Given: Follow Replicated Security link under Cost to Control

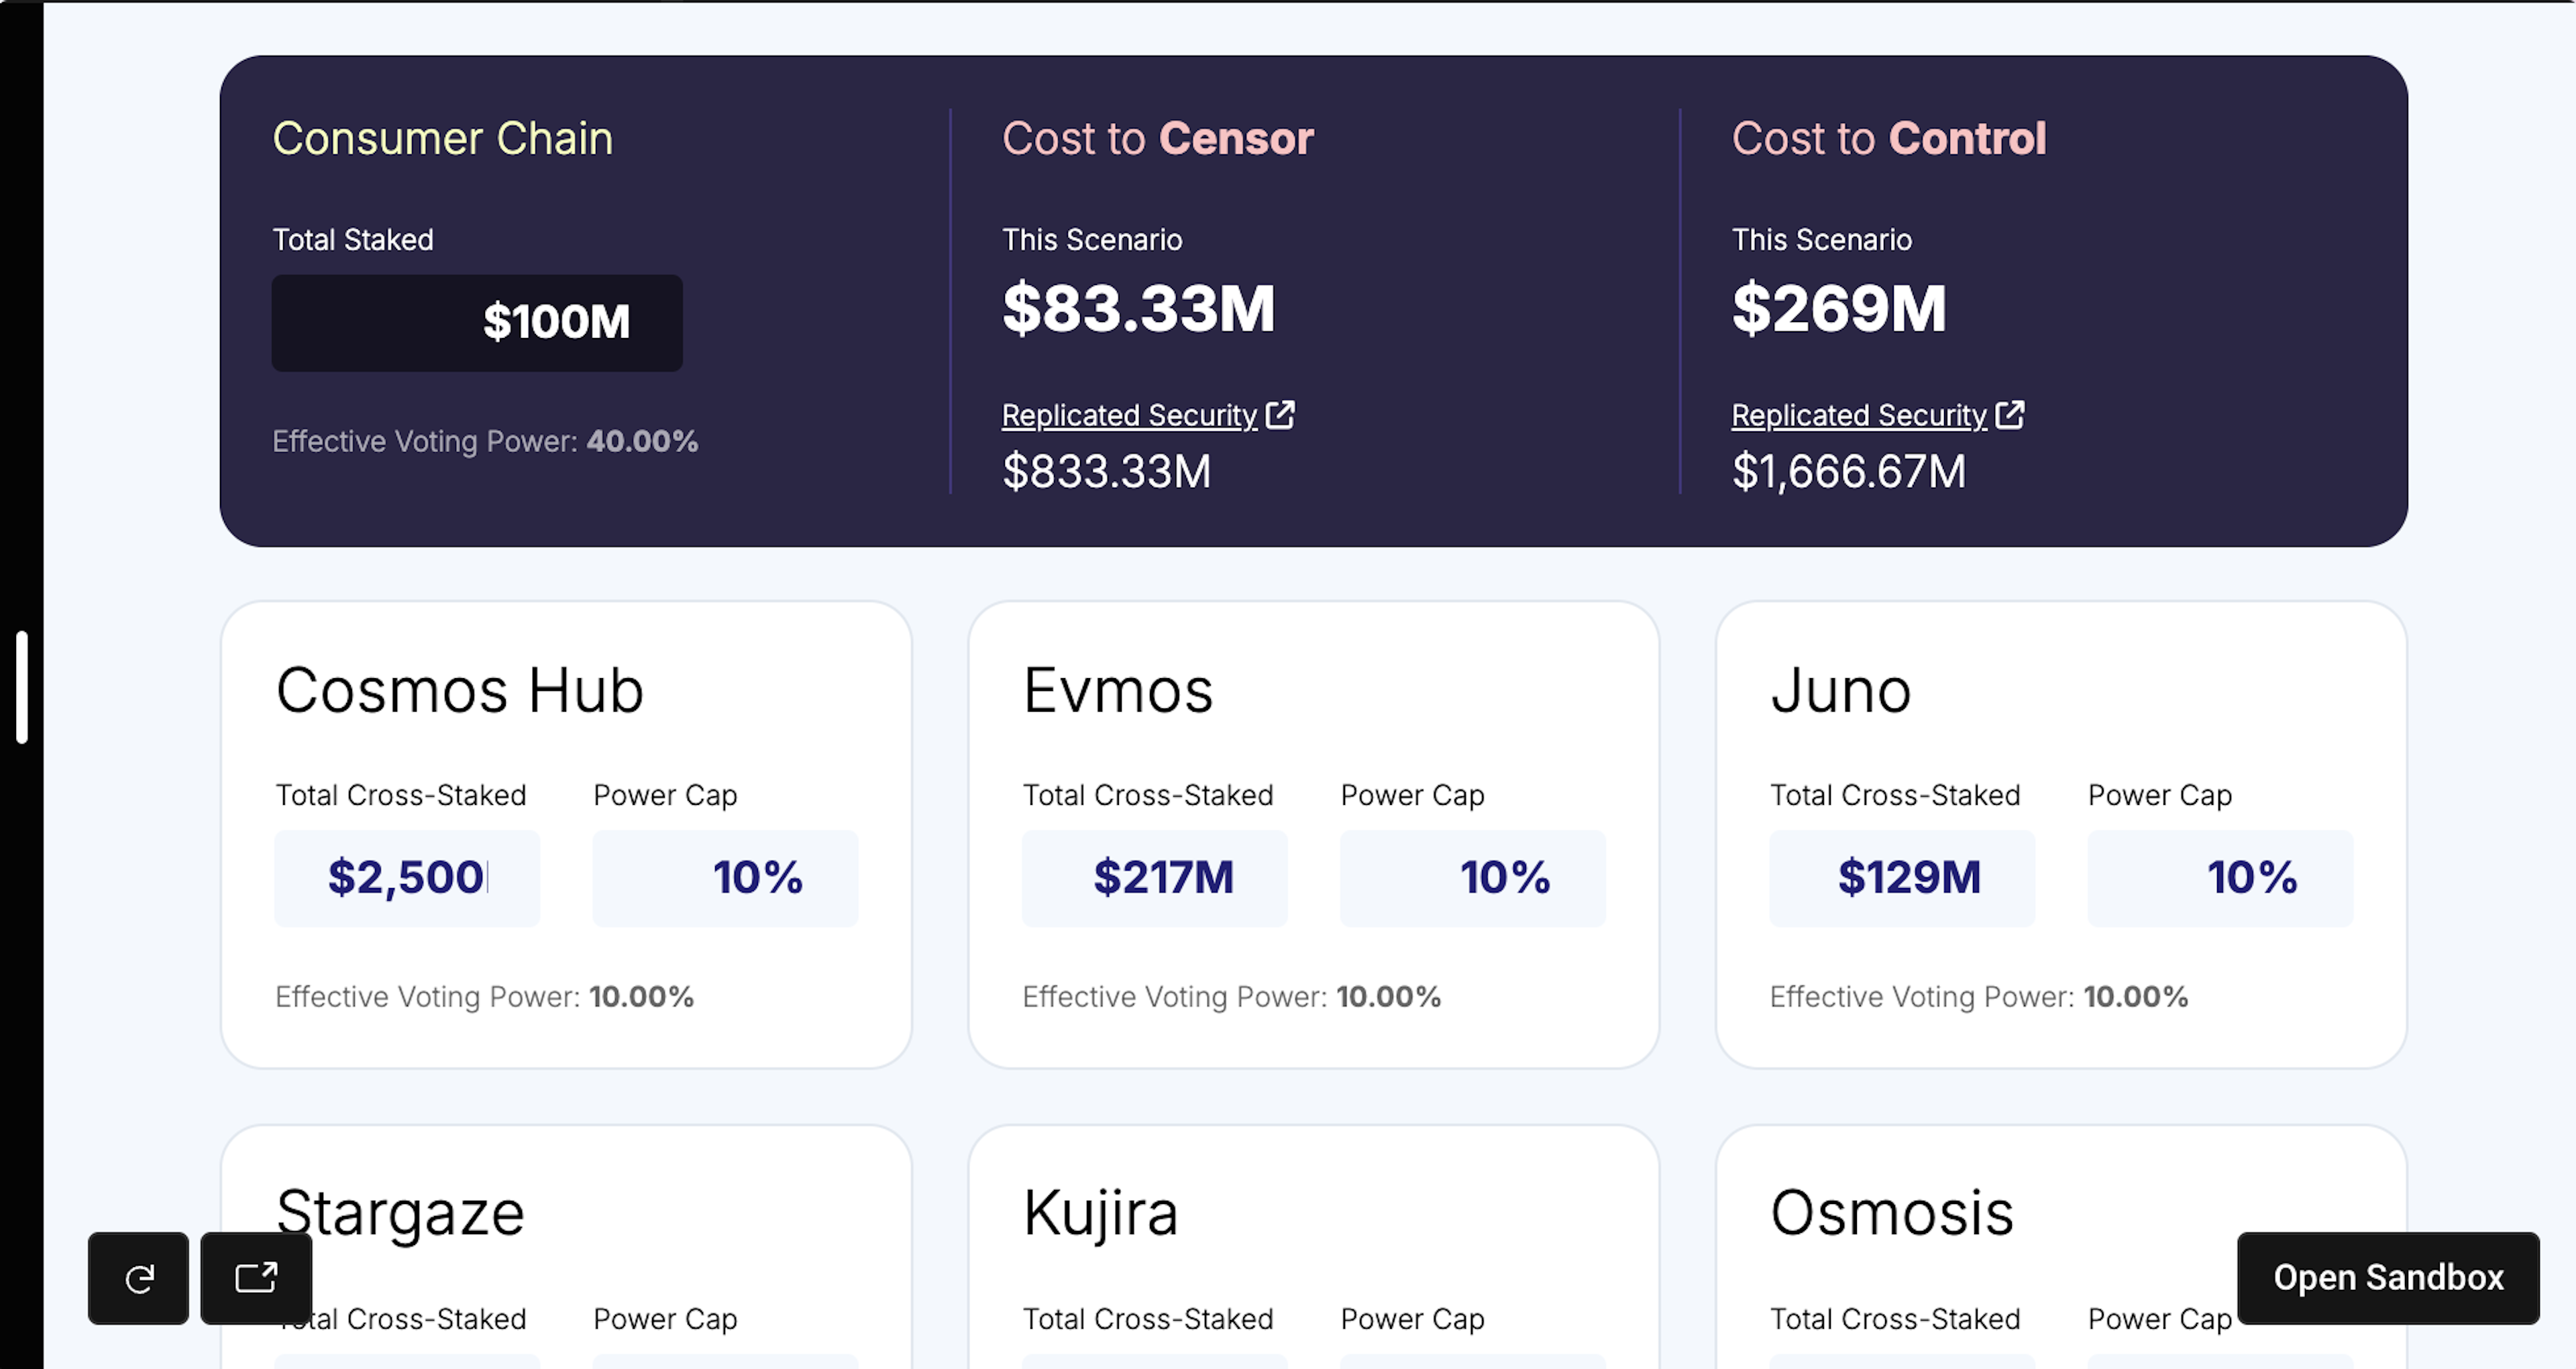Looking at the screenshot, I should tap(1858, 415).
